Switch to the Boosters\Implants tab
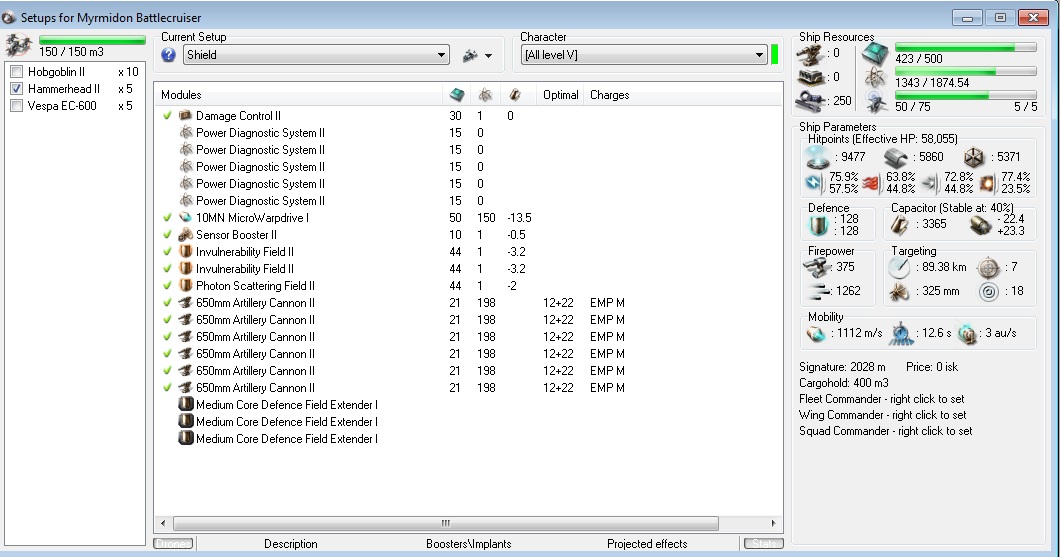The height and width of the screenshot is (557, 1060). click(x=468, y=543)
